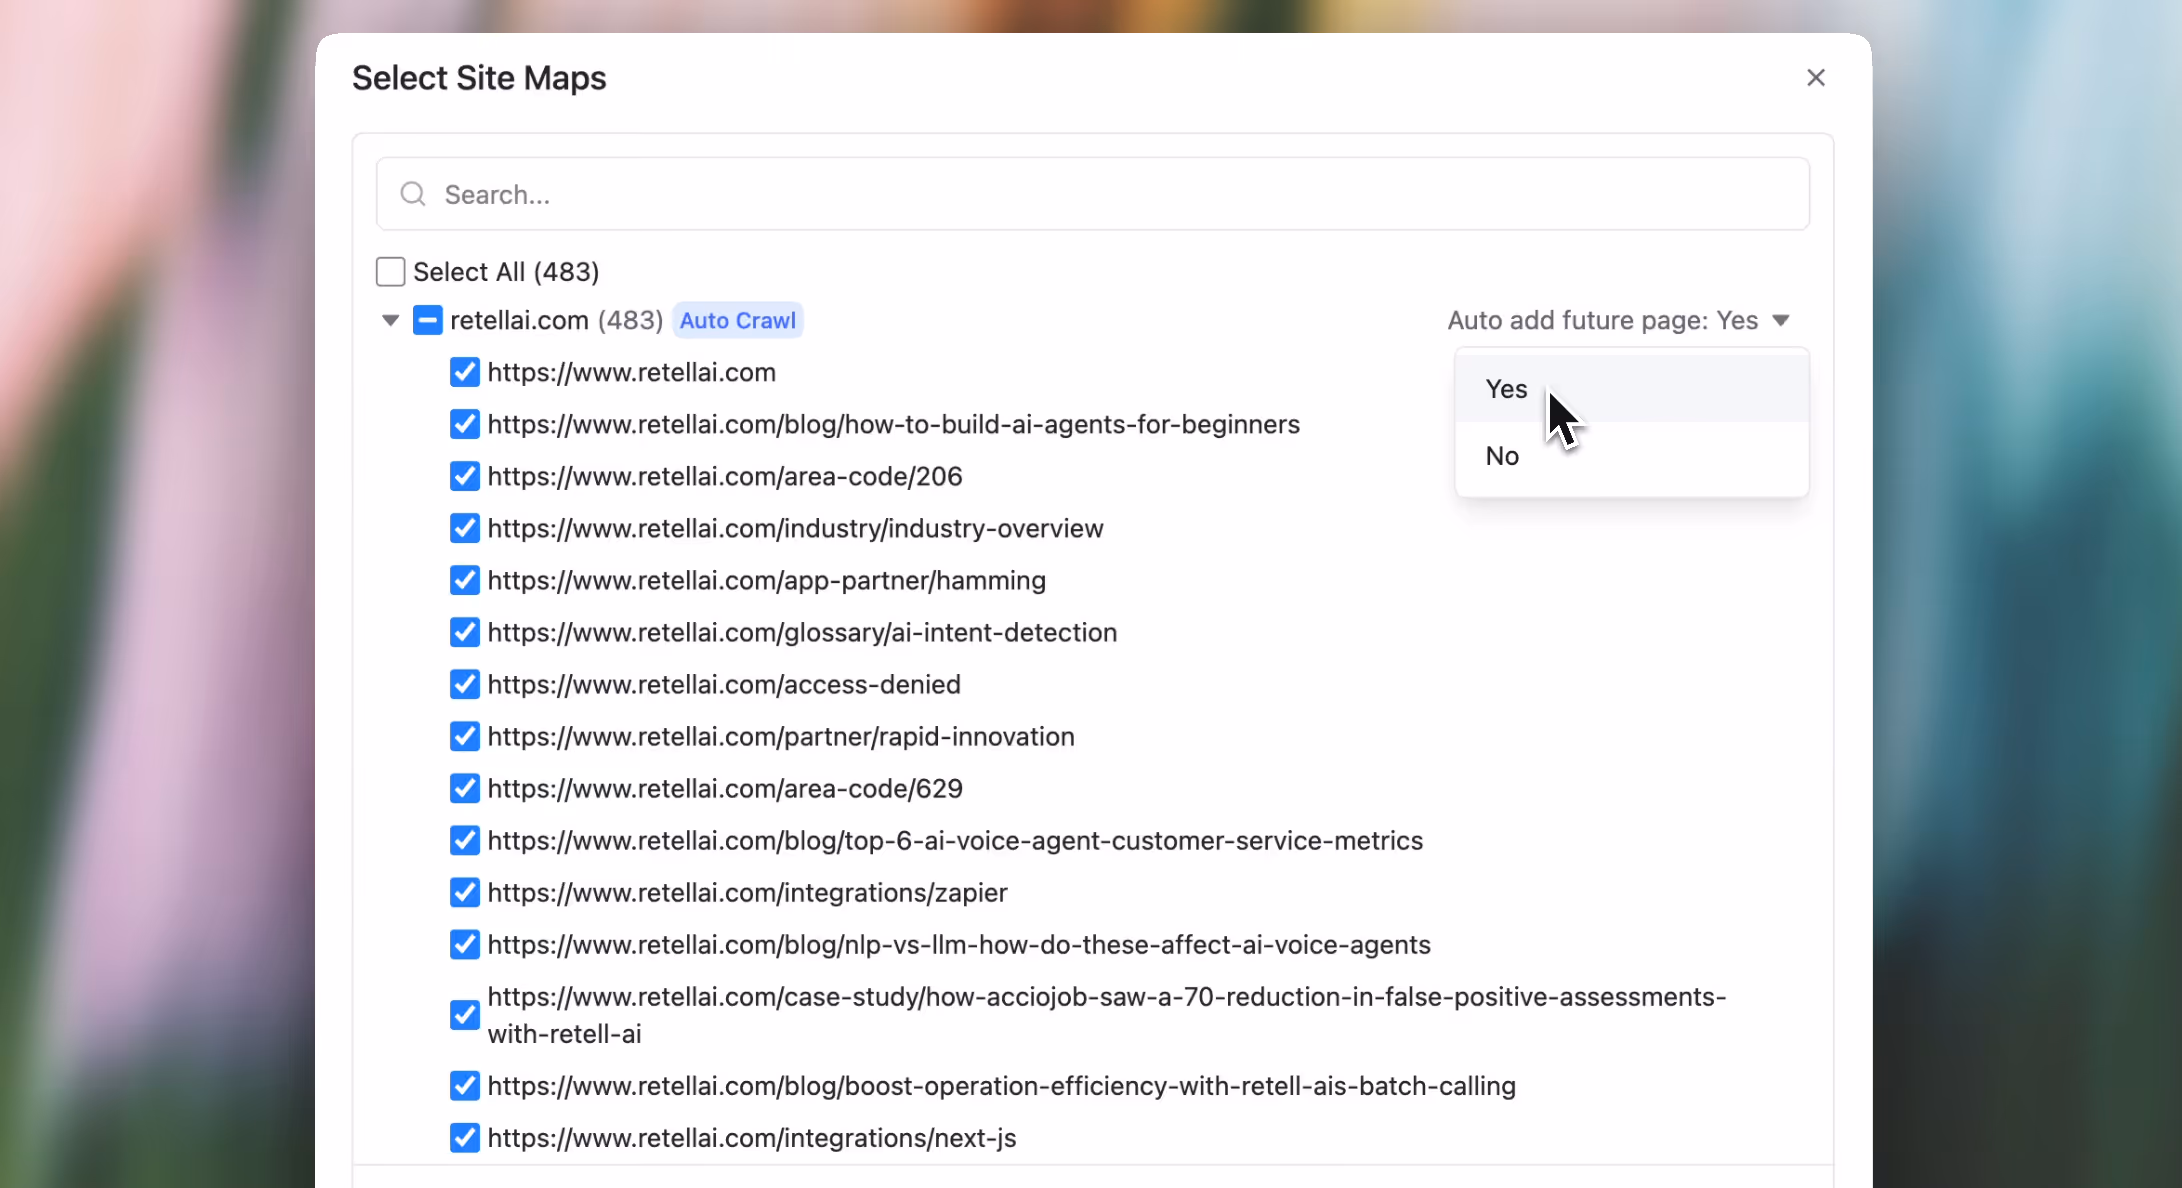Choose Yes in the dropdown menu

pos(1506,389)
